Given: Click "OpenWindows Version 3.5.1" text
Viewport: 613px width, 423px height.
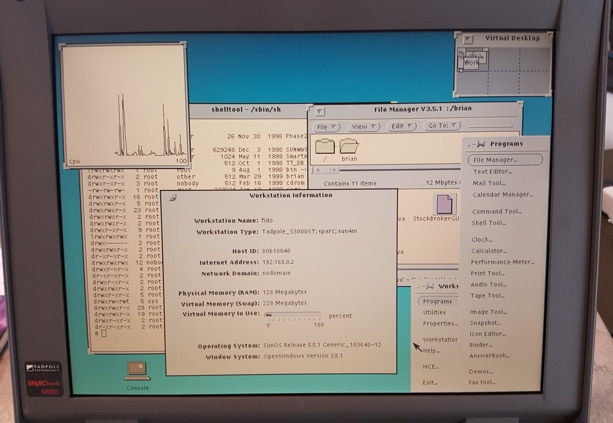Looking at the screenshot, I should coord(303,356).
